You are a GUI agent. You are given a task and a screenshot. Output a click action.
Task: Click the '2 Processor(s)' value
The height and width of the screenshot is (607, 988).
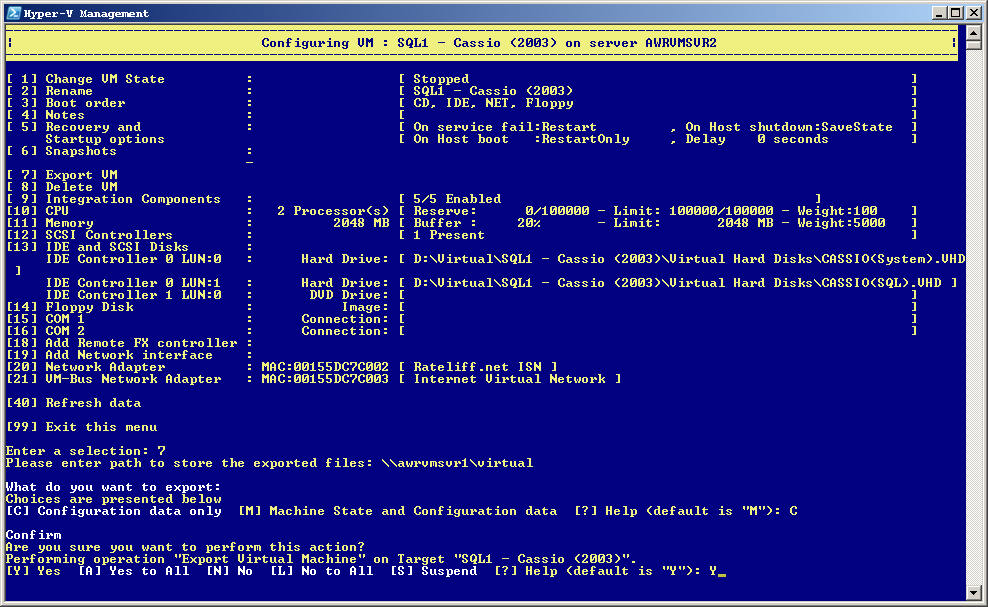pos(333,211)
